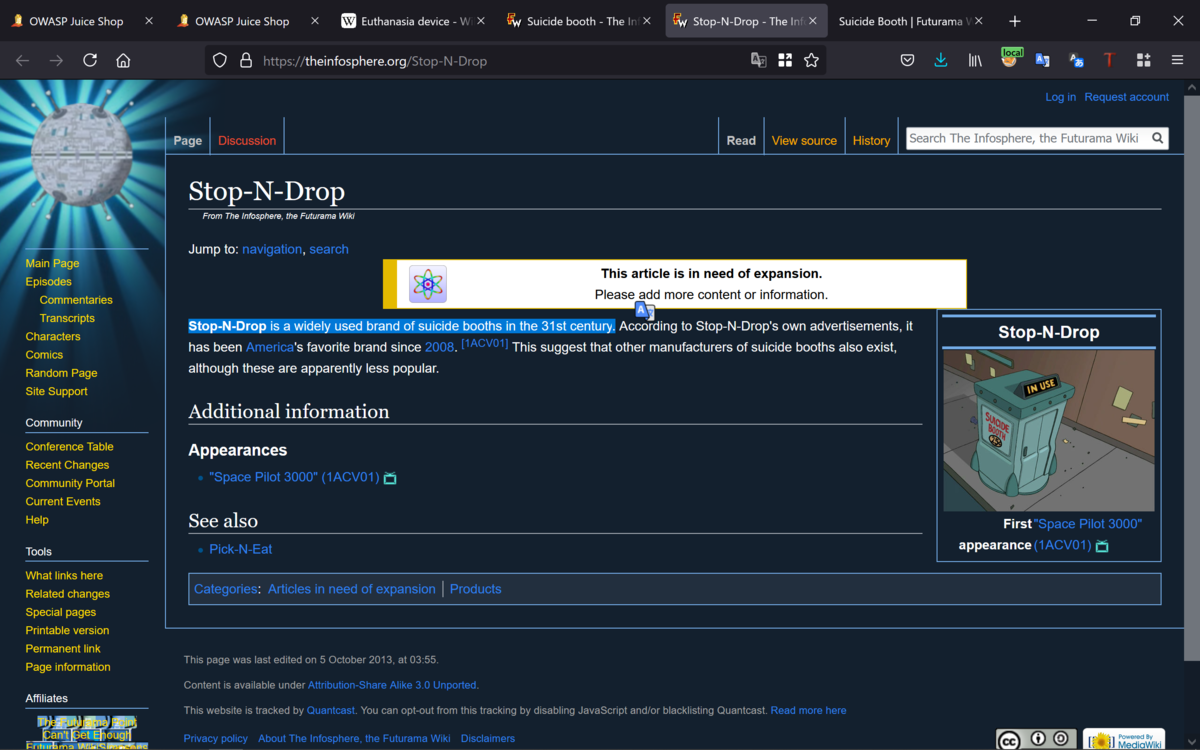The height and width of the screenshot is (750, 1200).
Task: Open Articles in need of expansion category
Action: point(352,589)
